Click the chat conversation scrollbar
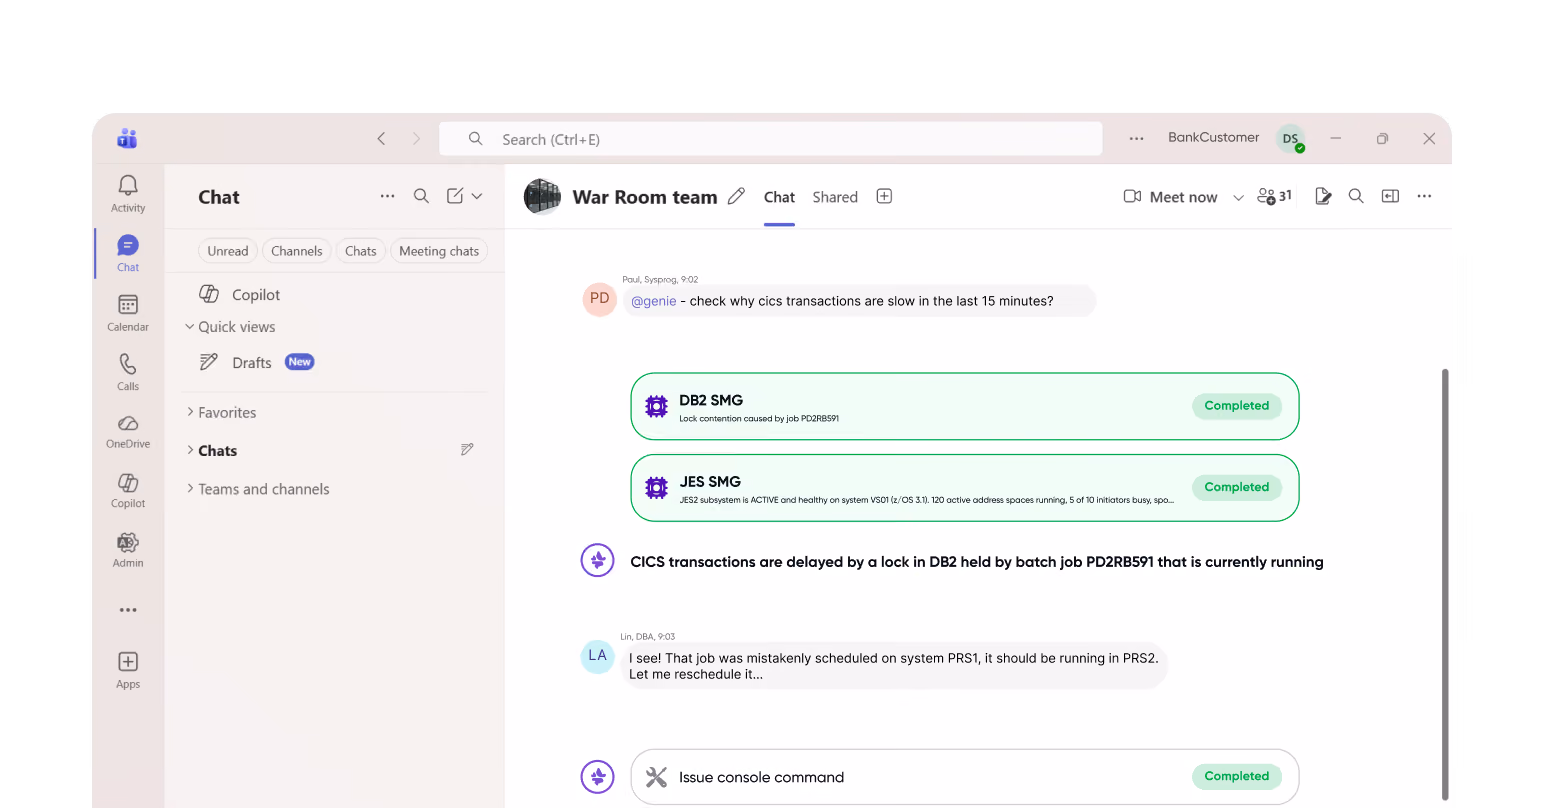This screenshot has height=808, width=1544. point(1445,585)
